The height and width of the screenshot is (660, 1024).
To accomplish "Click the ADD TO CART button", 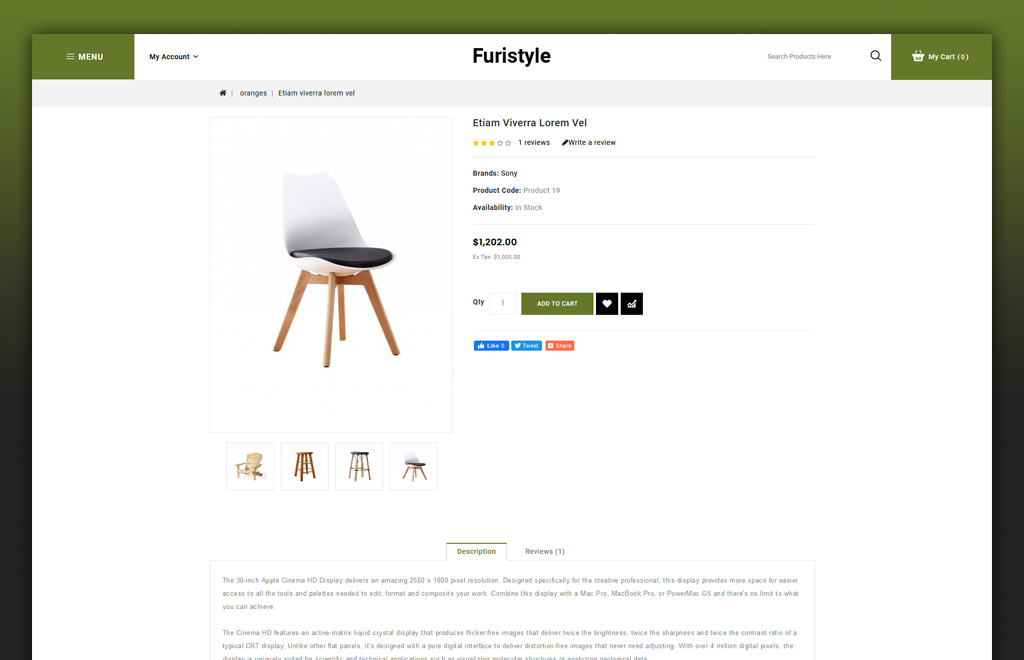I will [x=557, y=304].
